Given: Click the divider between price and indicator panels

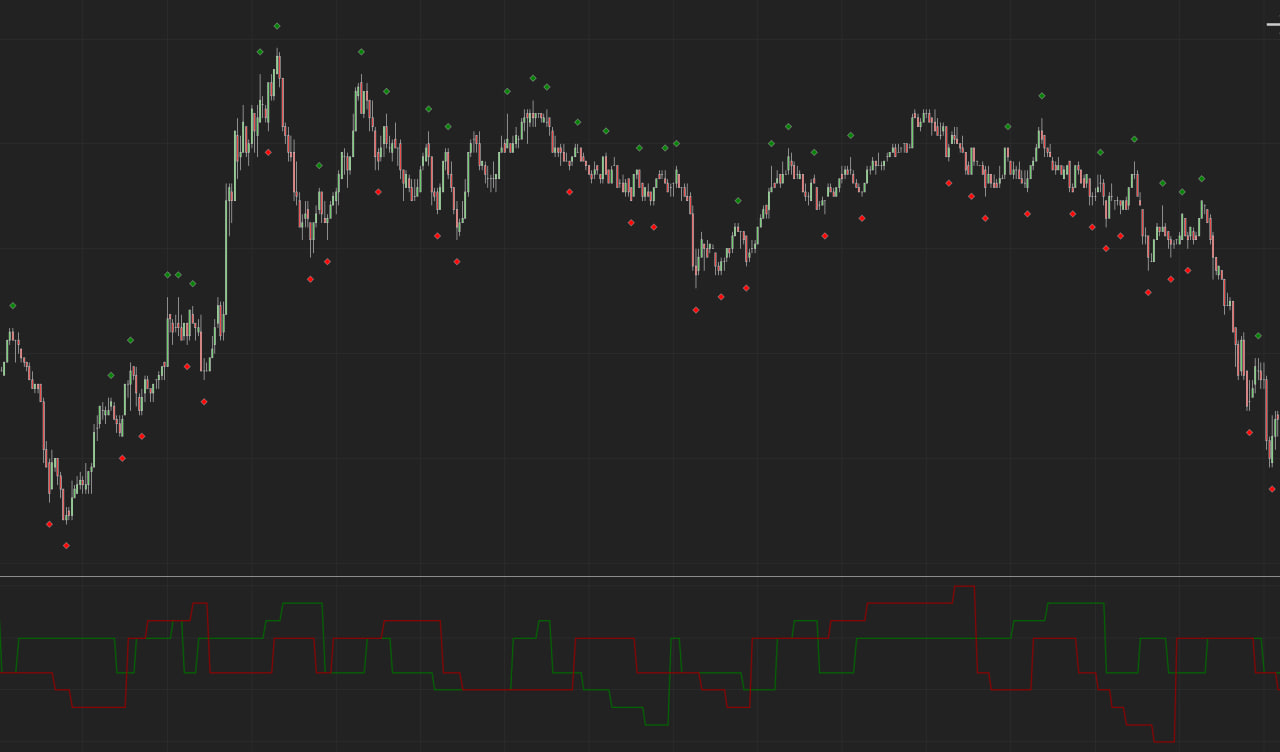Looking at the screenshot, I should (x=640, y=576).
